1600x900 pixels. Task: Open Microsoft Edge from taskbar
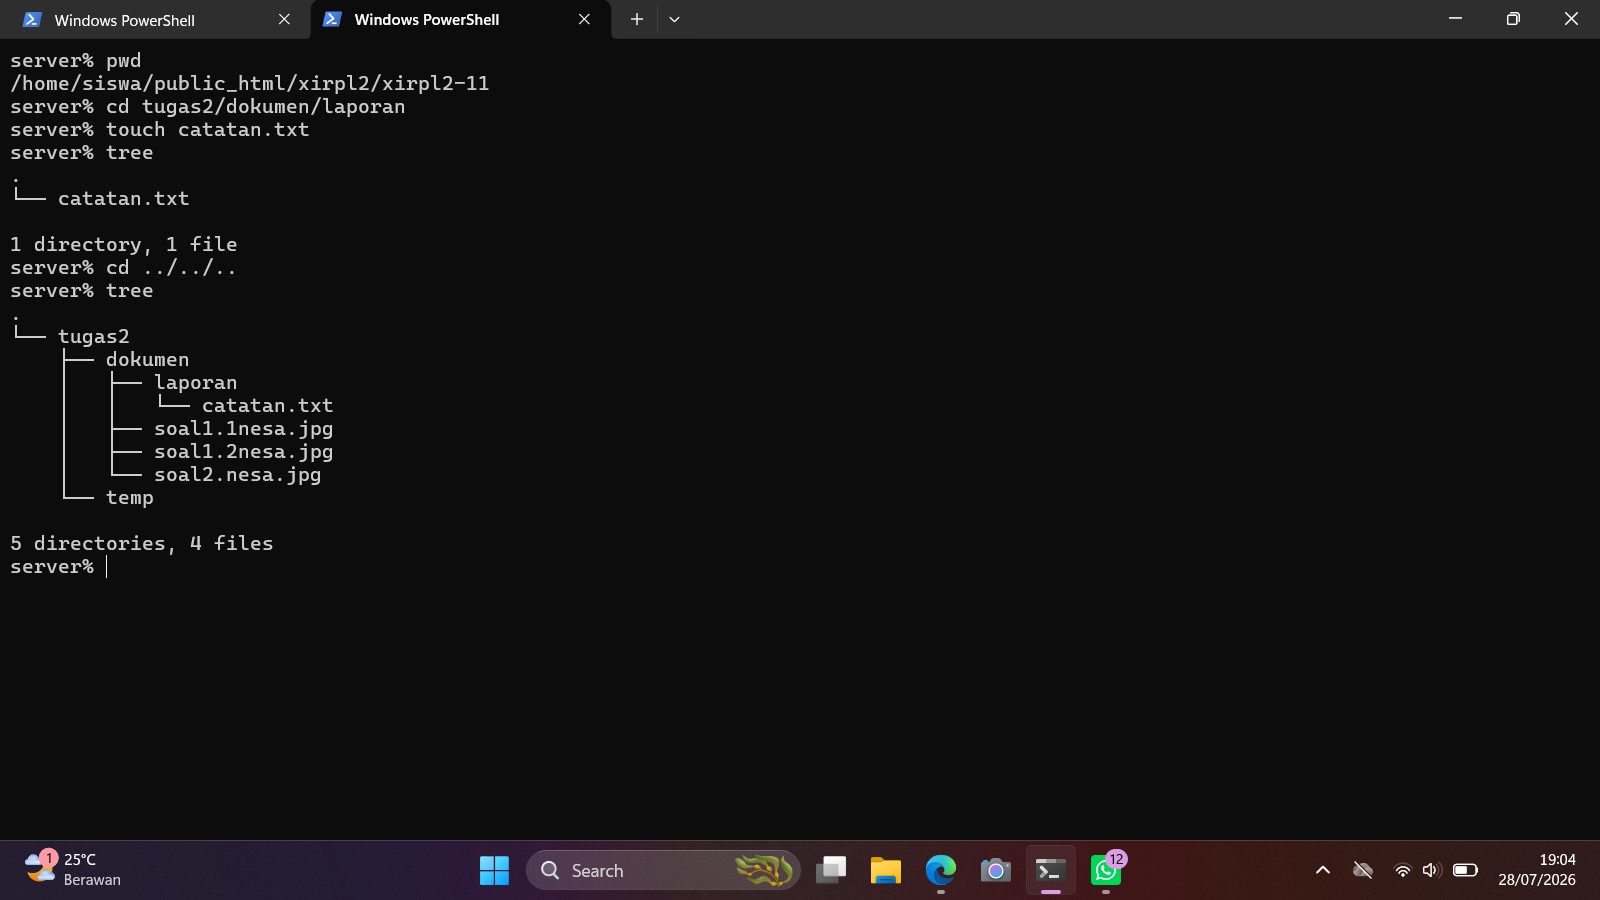941,871
